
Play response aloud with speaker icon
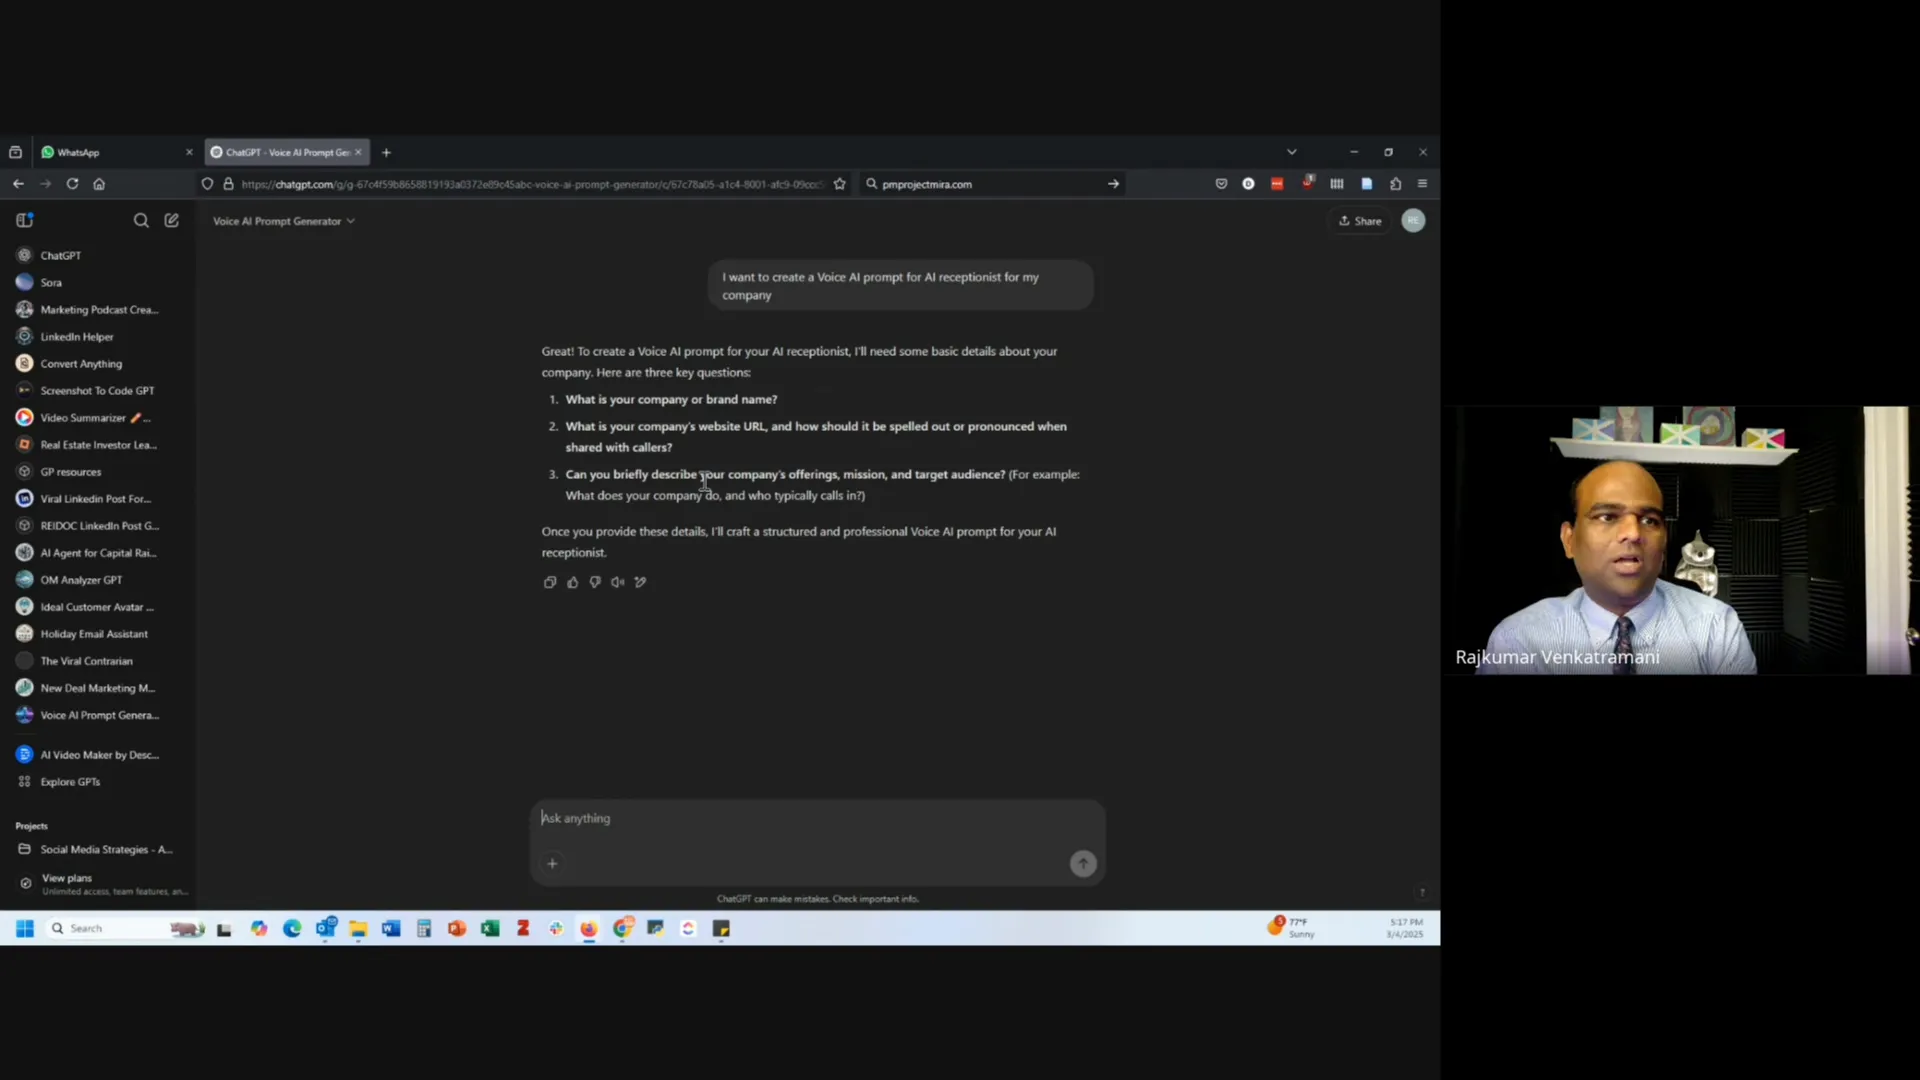618,582
